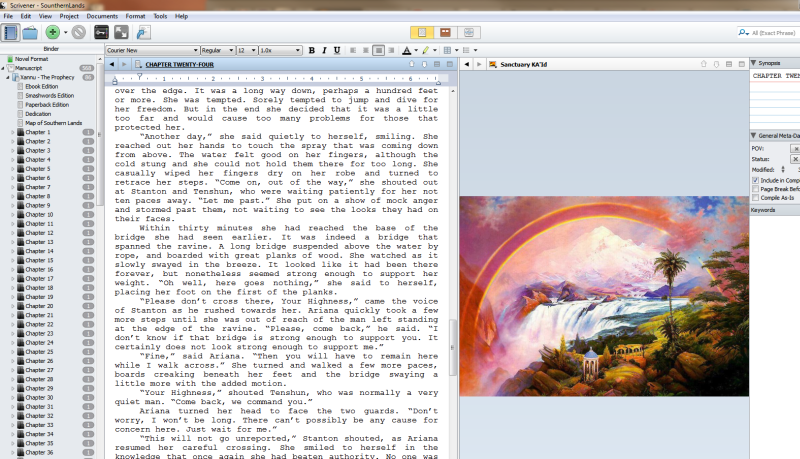Open the font style dropdown Regular
This screenshot has height=459, width=800.
coord(217,50)
